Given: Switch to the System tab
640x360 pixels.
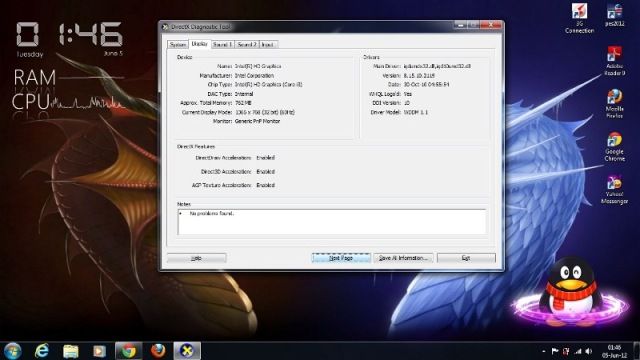Looking at the screenshot, I should pos(178,44).
